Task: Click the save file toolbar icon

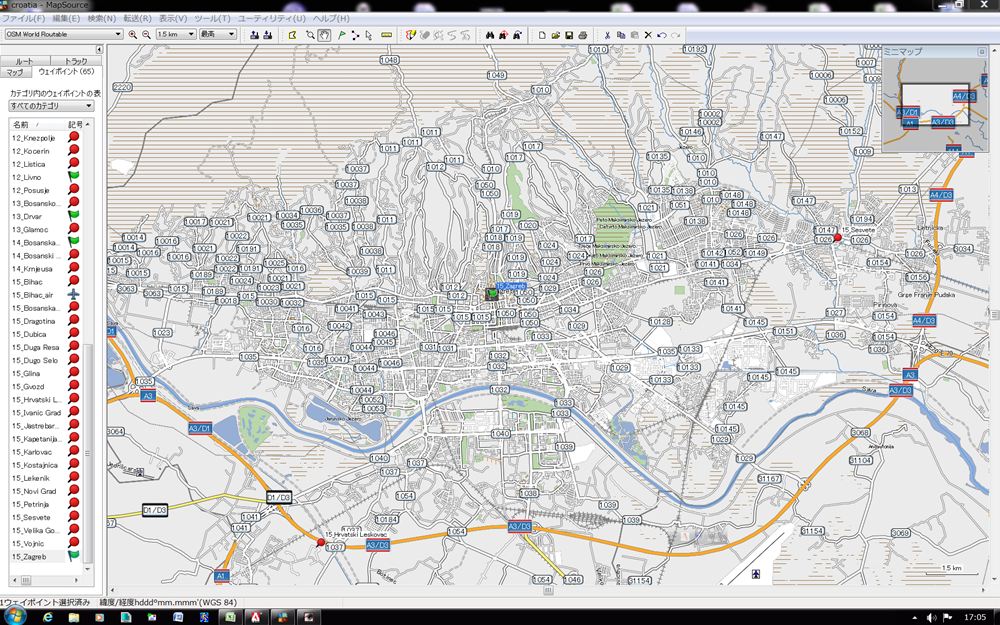Action: pos(569,35)
